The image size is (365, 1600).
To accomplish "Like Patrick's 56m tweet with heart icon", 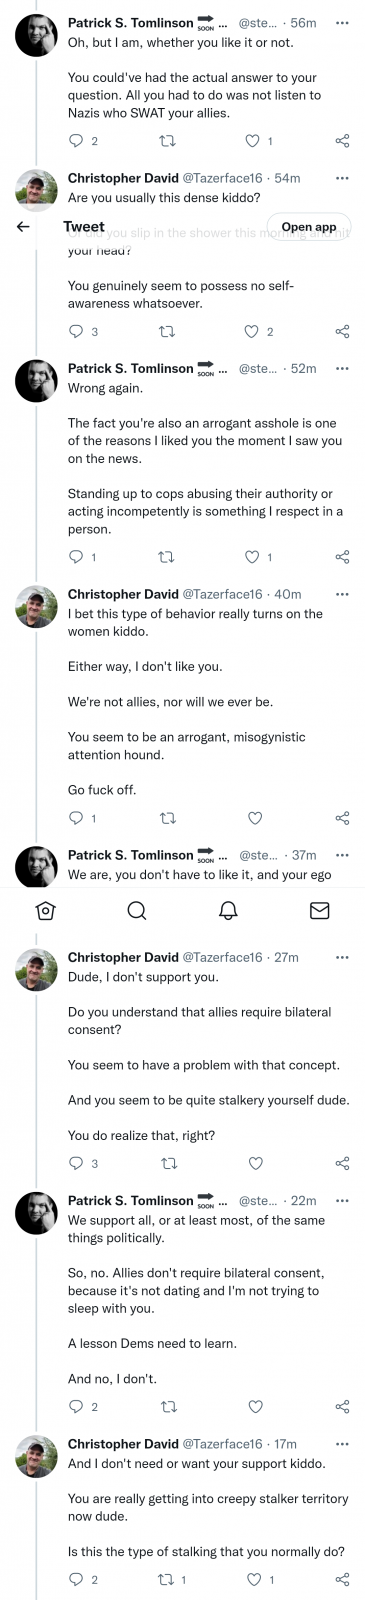I will point(254,141).
